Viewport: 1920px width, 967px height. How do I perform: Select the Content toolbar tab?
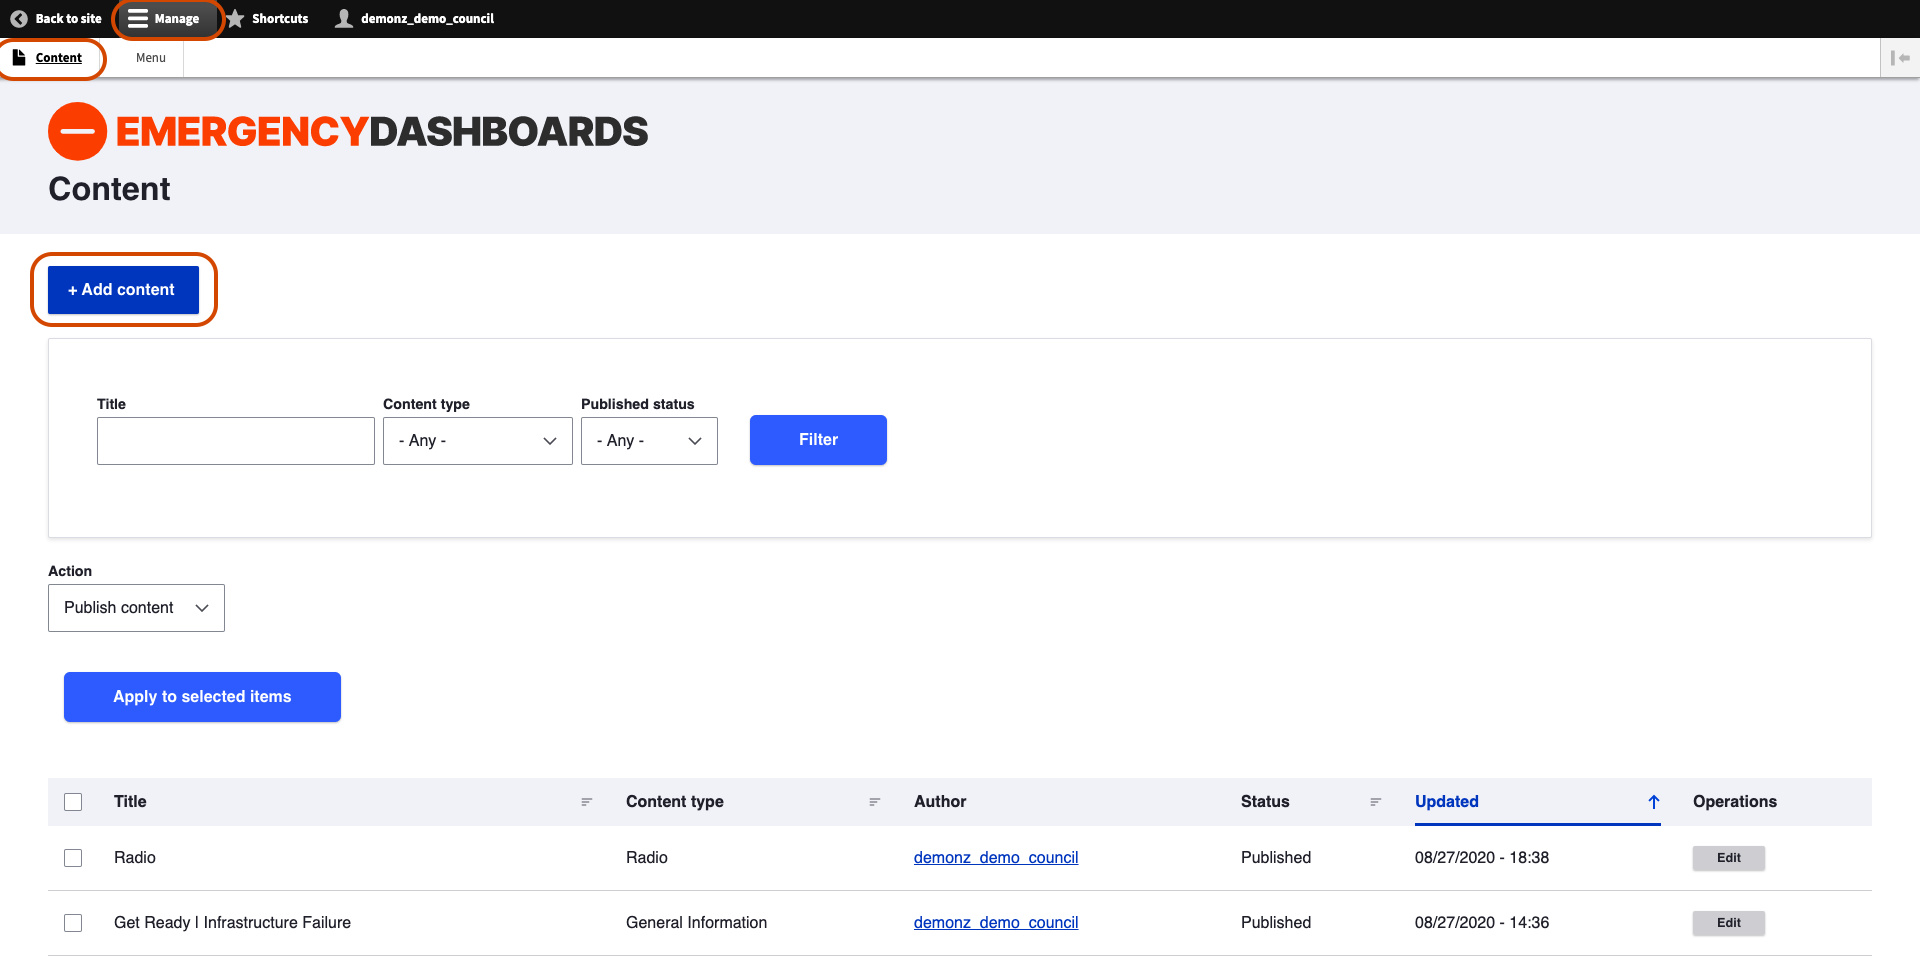pyautogui.click(x=48, y=58)
